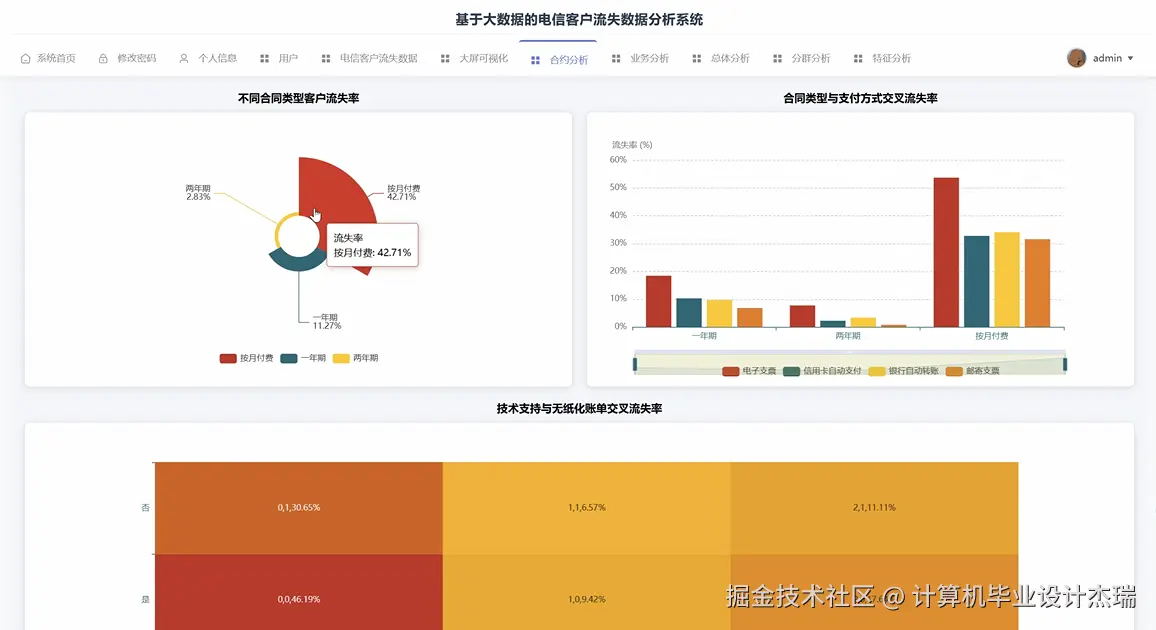
Task: Click the 按月付费 42.71% pie label
Action: coord(403,192)
